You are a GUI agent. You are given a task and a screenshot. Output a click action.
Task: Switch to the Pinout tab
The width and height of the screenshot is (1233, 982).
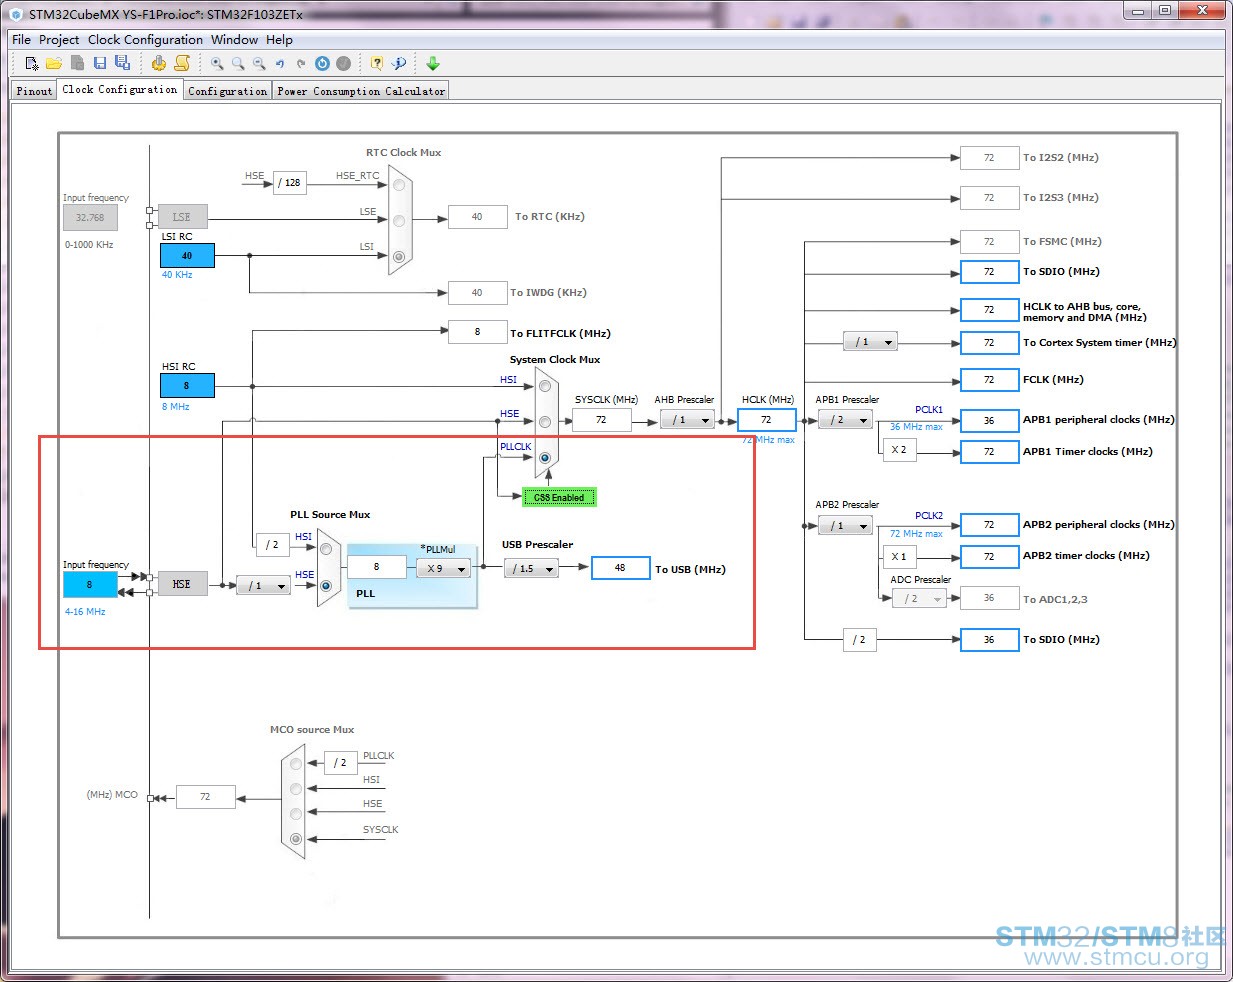point(34,90)
